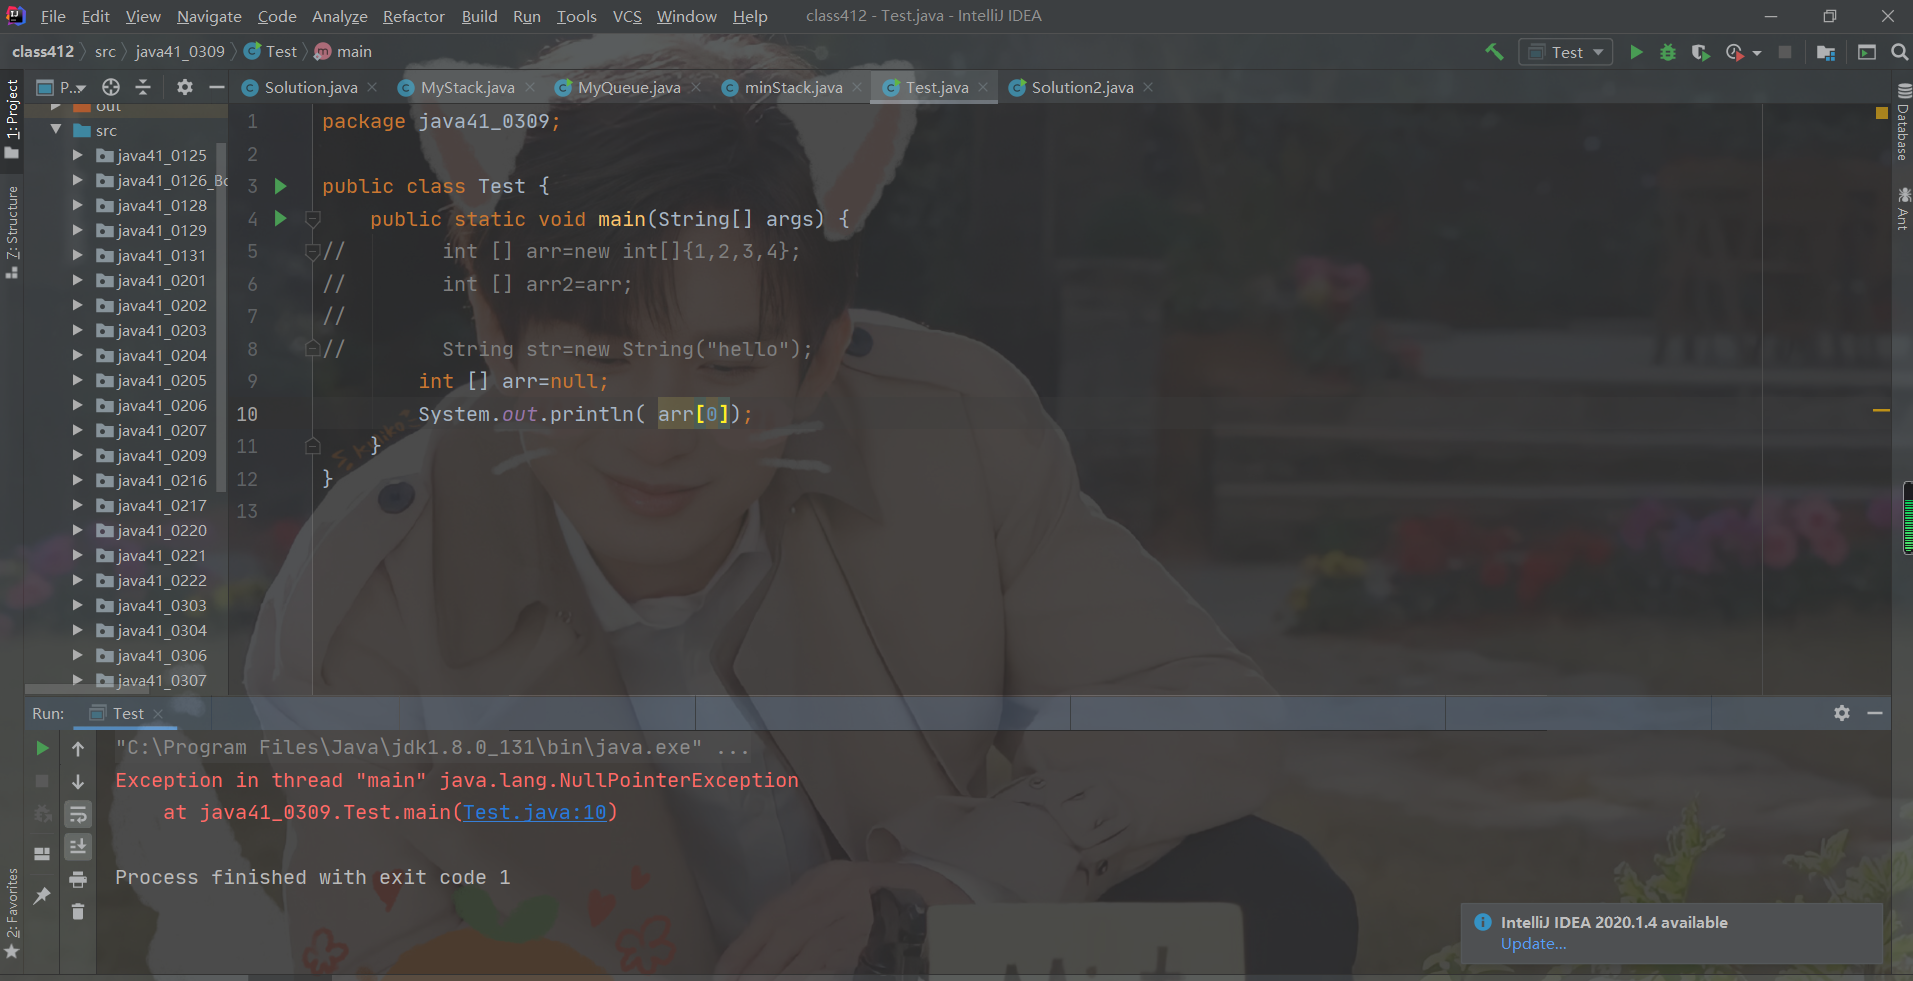Collapse the src folder
The width and height of the screenshot is (1913, 981).
click(56, 130)
